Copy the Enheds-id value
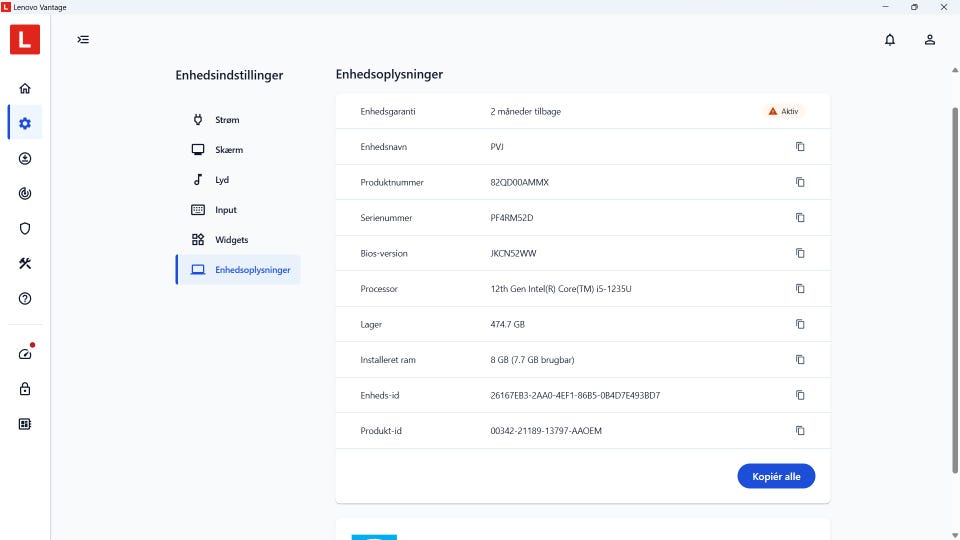The image size is (960, 540). pyautogui.click(x=800, y=395)
